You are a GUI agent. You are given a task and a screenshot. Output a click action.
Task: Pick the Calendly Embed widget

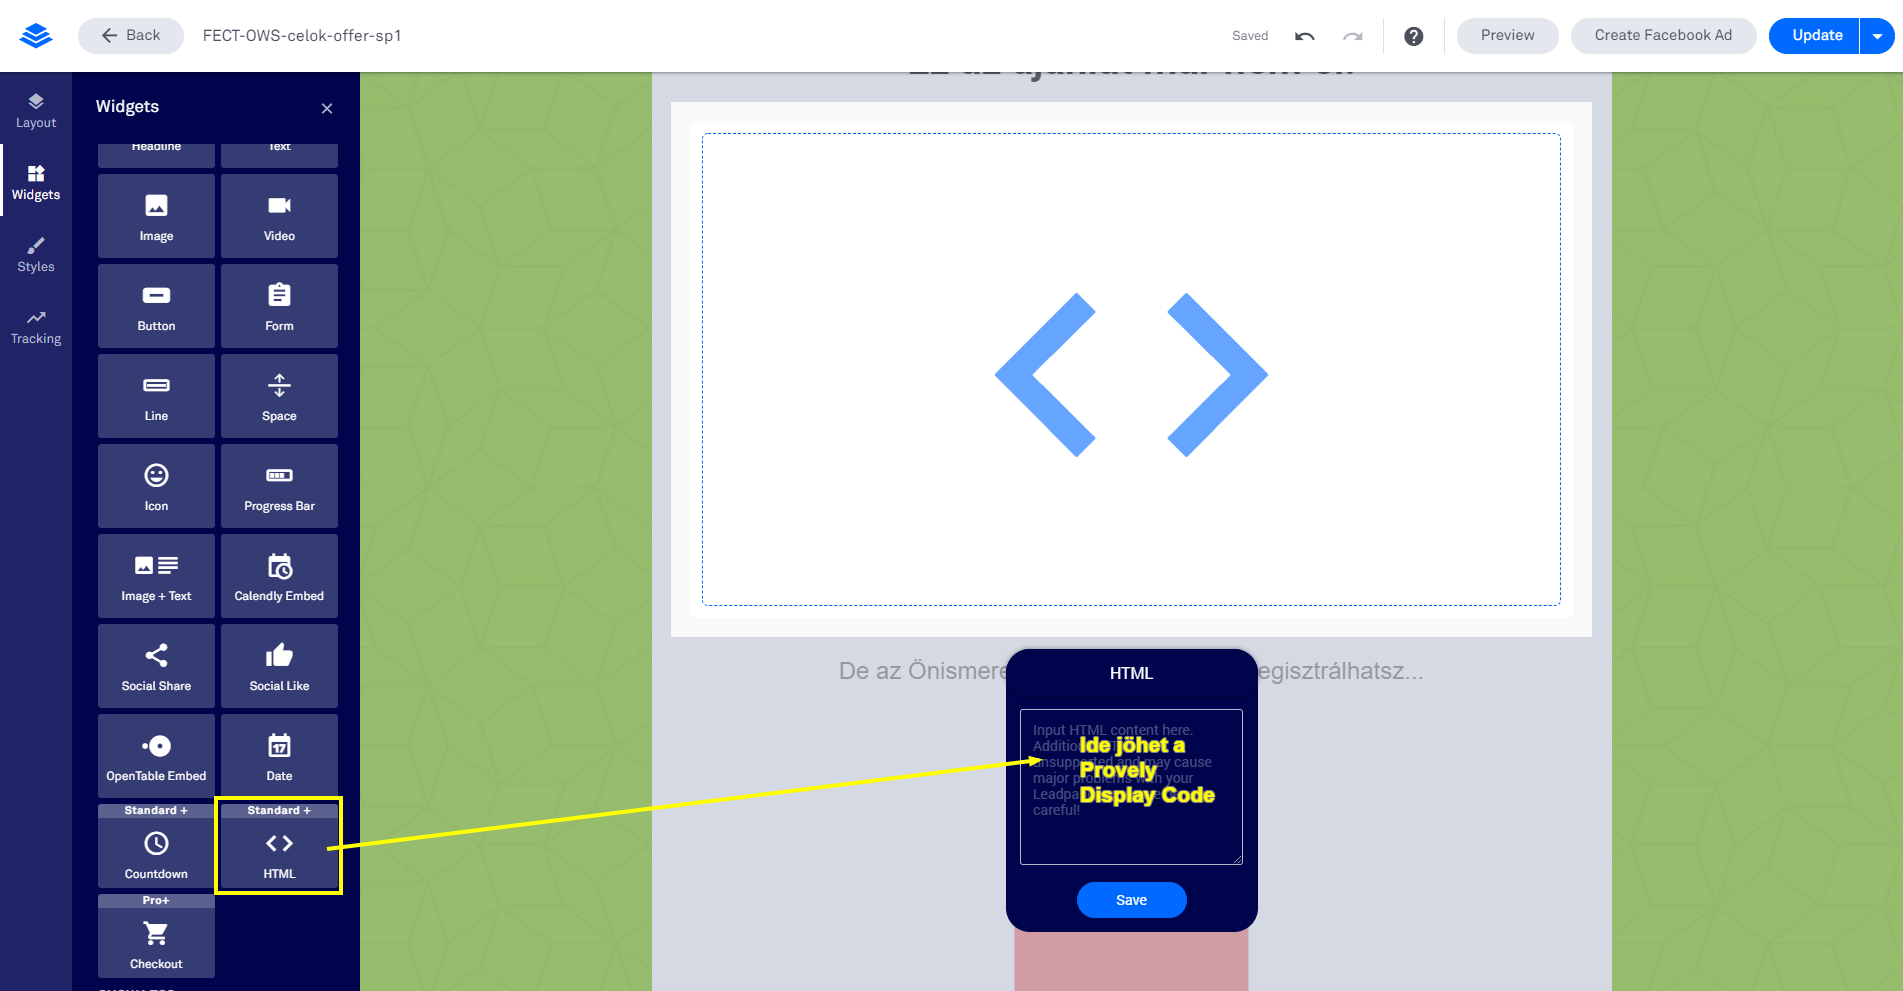click(279, 576)
